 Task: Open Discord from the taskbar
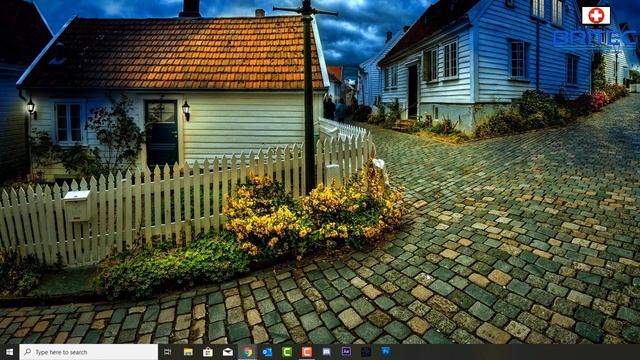pos(327,352)
